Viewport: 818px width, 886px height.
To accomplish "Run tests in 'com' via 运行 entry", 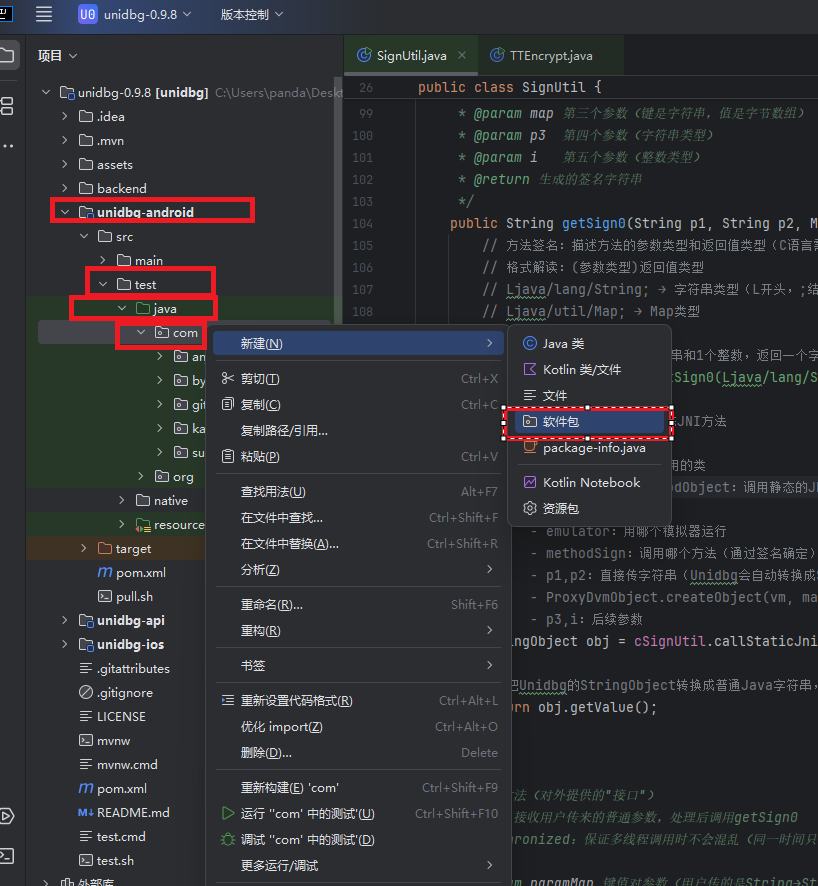I will [x=358, y=814].
